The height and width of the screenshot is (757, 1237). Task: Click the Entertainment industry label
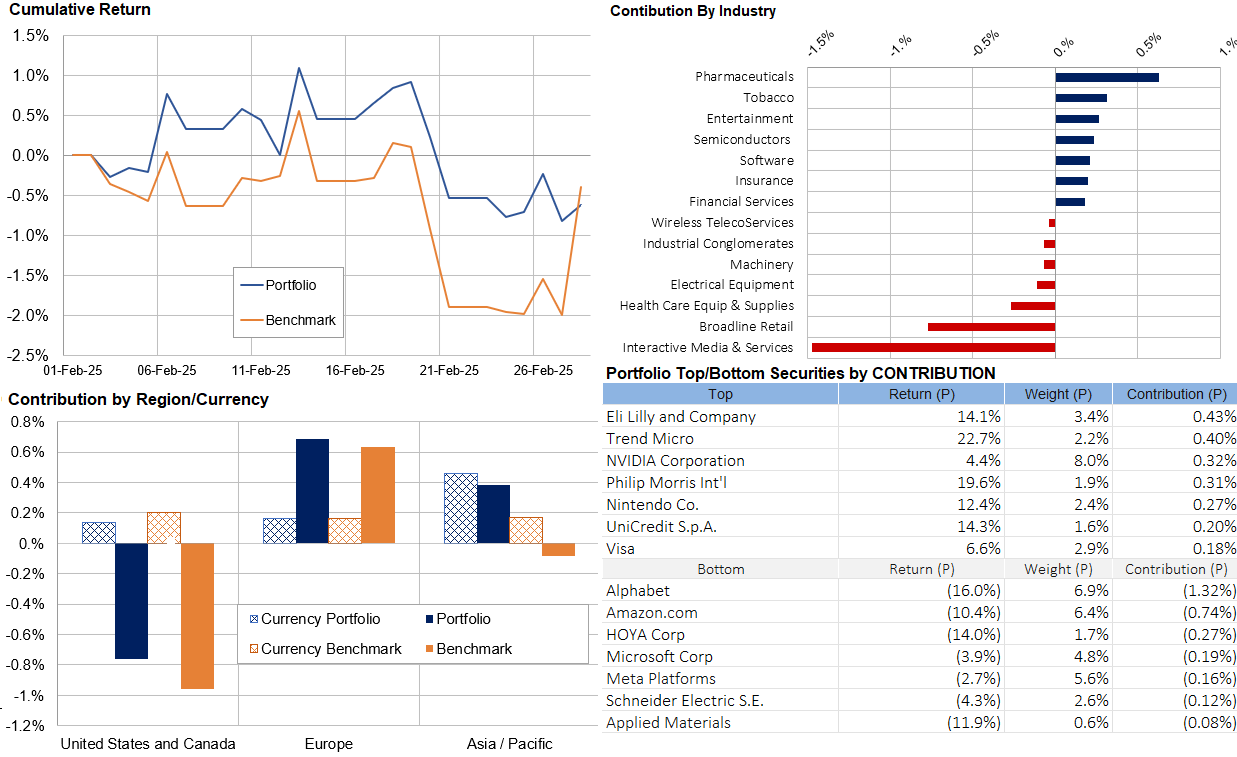click(750, 118)
